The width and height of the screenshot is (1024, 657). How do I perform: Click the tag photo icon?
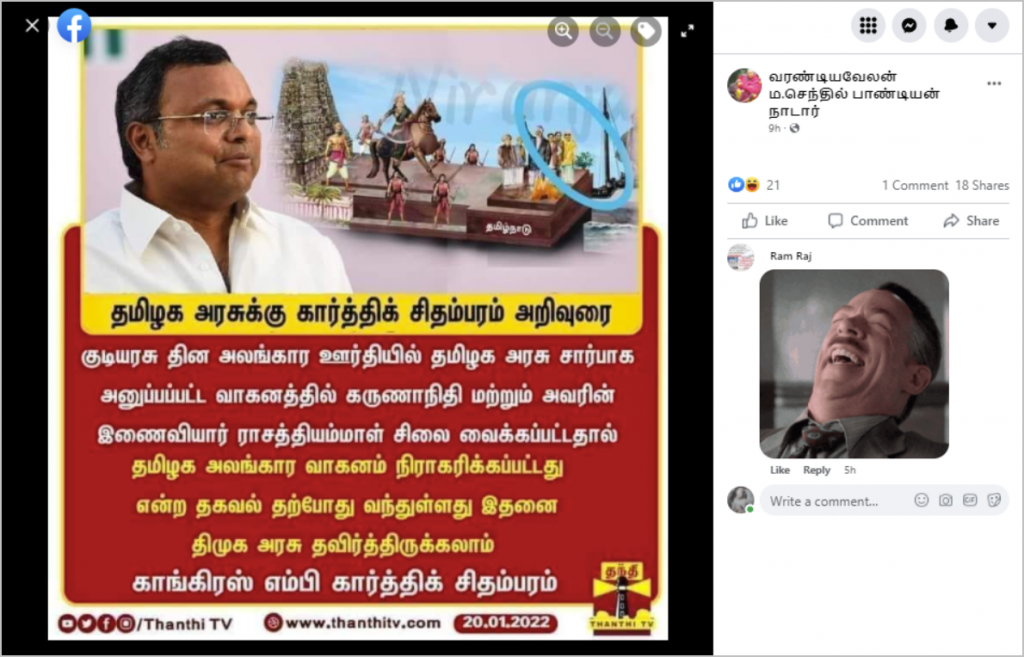(646, 31)
